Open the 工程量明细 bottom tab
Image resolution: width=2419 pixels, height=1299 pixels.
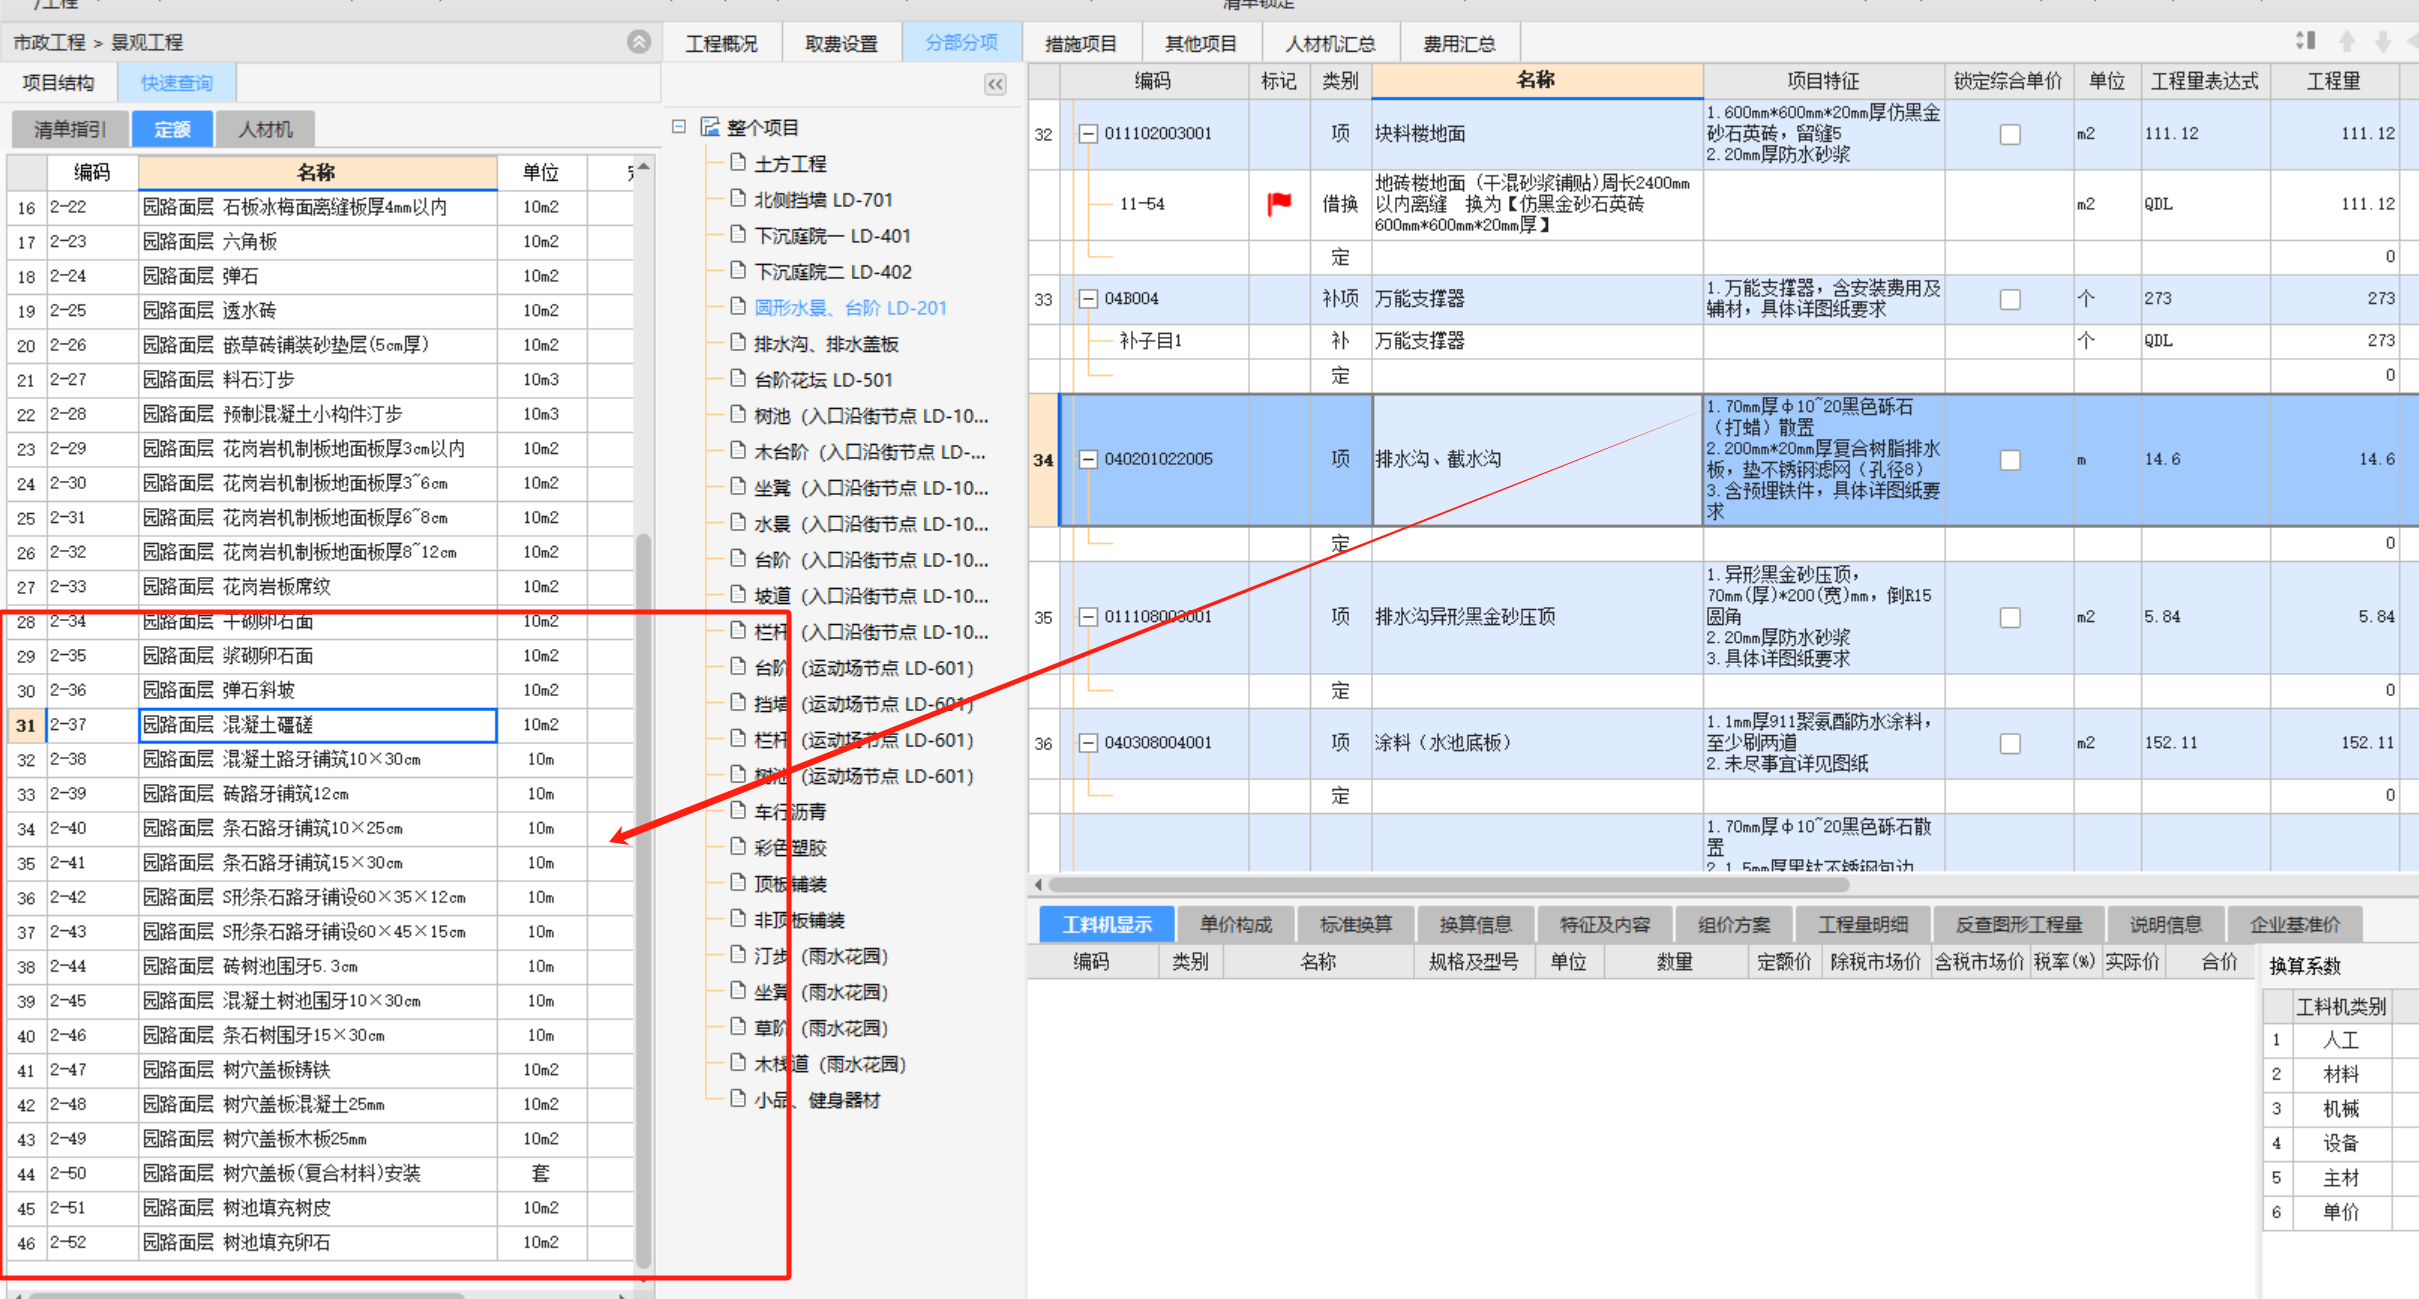pos(1863,924)
